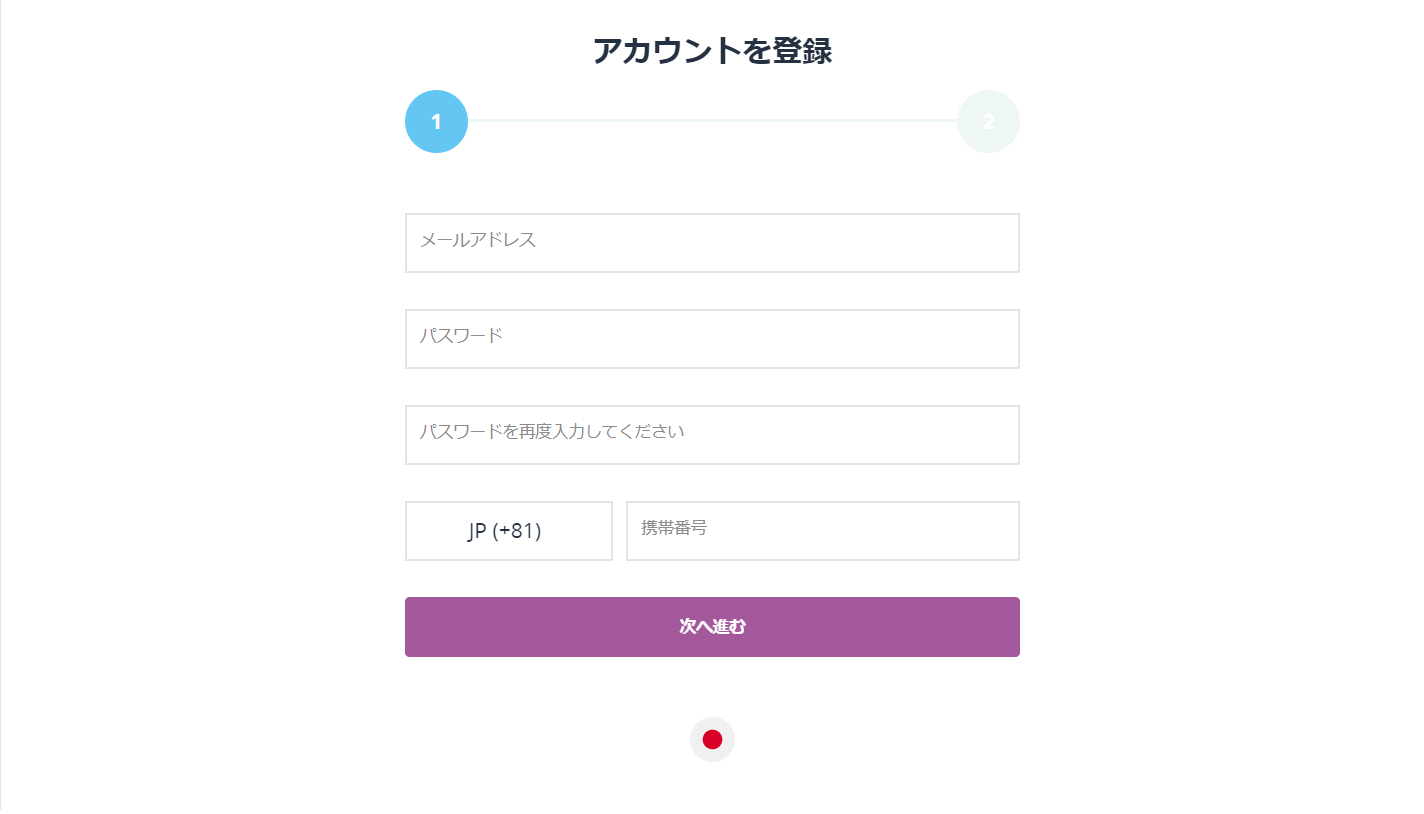Select the password confirmation field
This screenshot has height=814, width=1424.
[712, 435]
